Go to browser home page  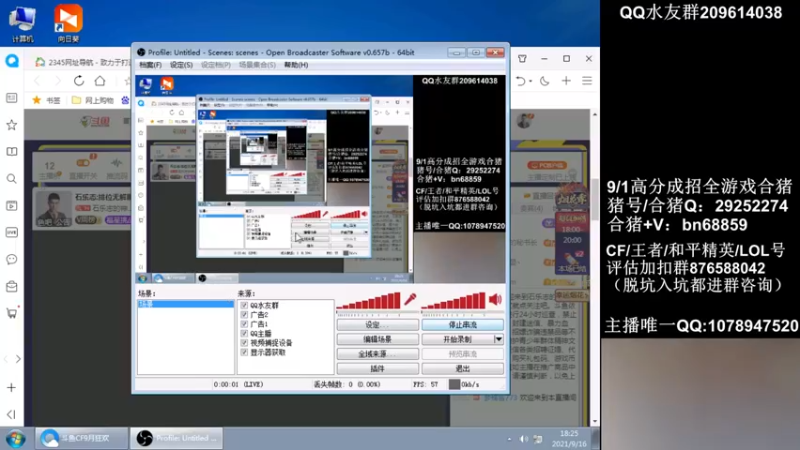[100, 81]
